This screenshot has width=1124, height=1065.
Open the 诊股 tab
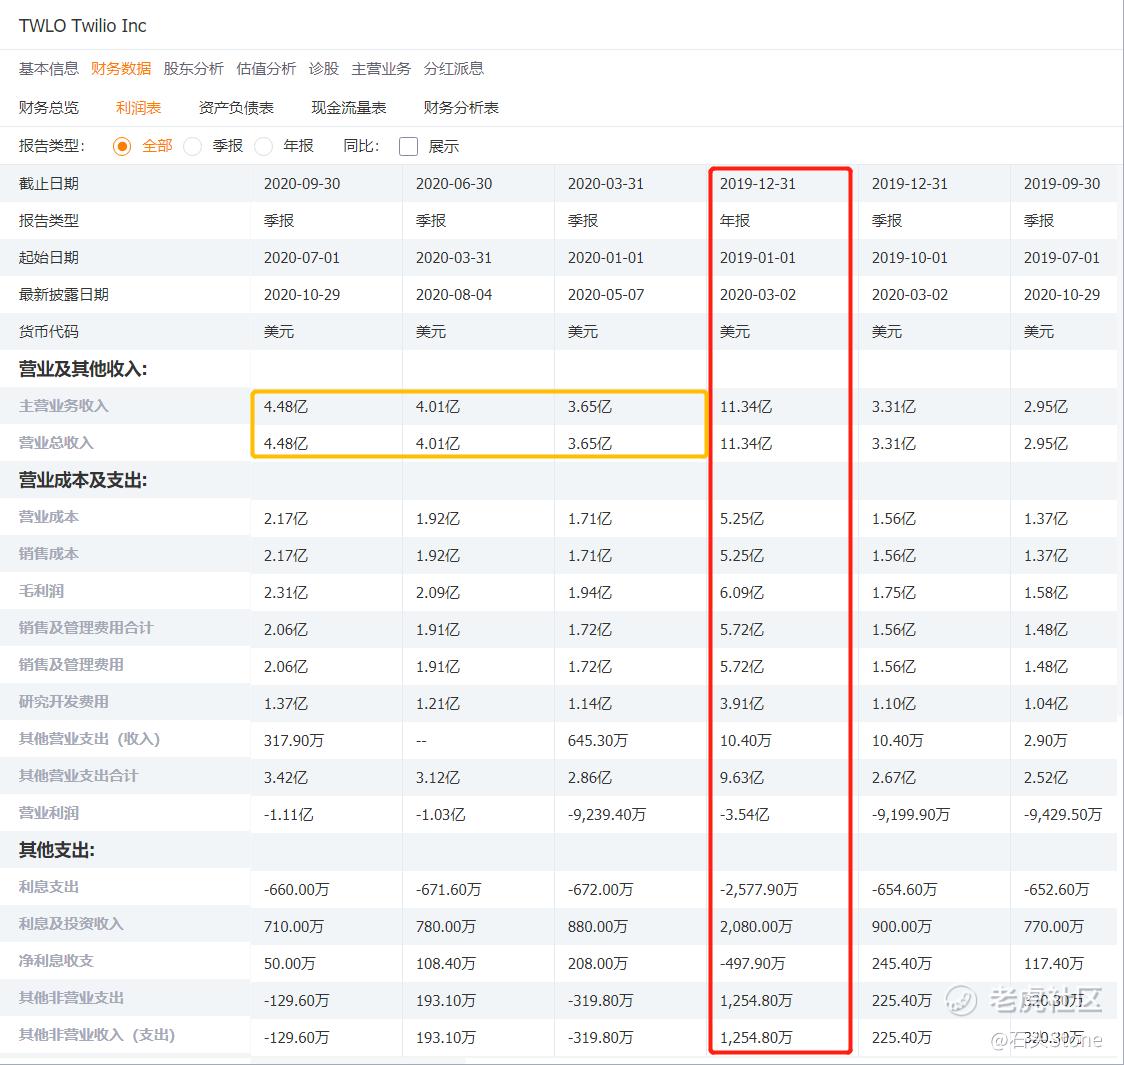coord(323,69)
